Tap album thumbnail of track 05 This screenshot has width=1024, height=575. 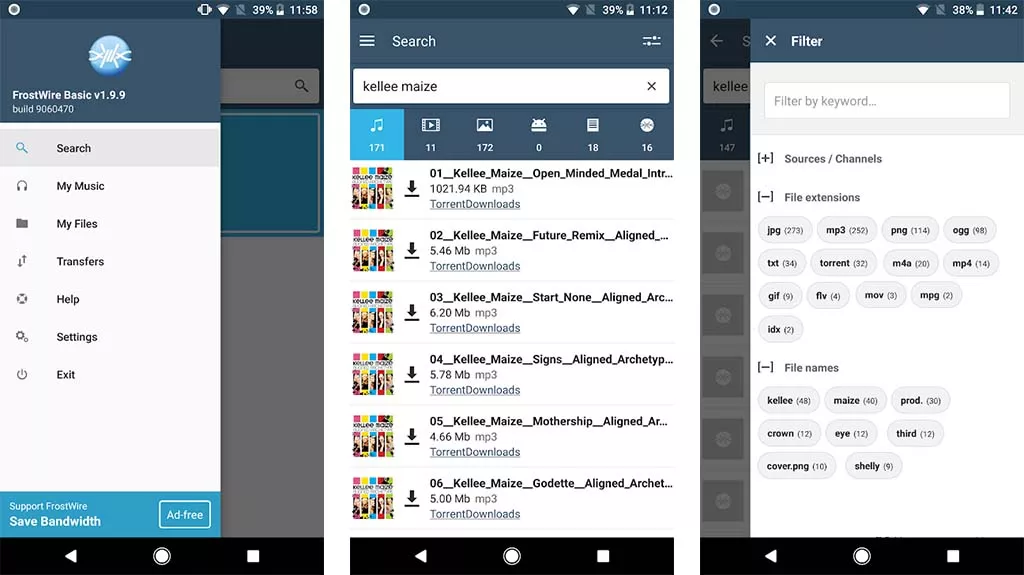[373, 436]
